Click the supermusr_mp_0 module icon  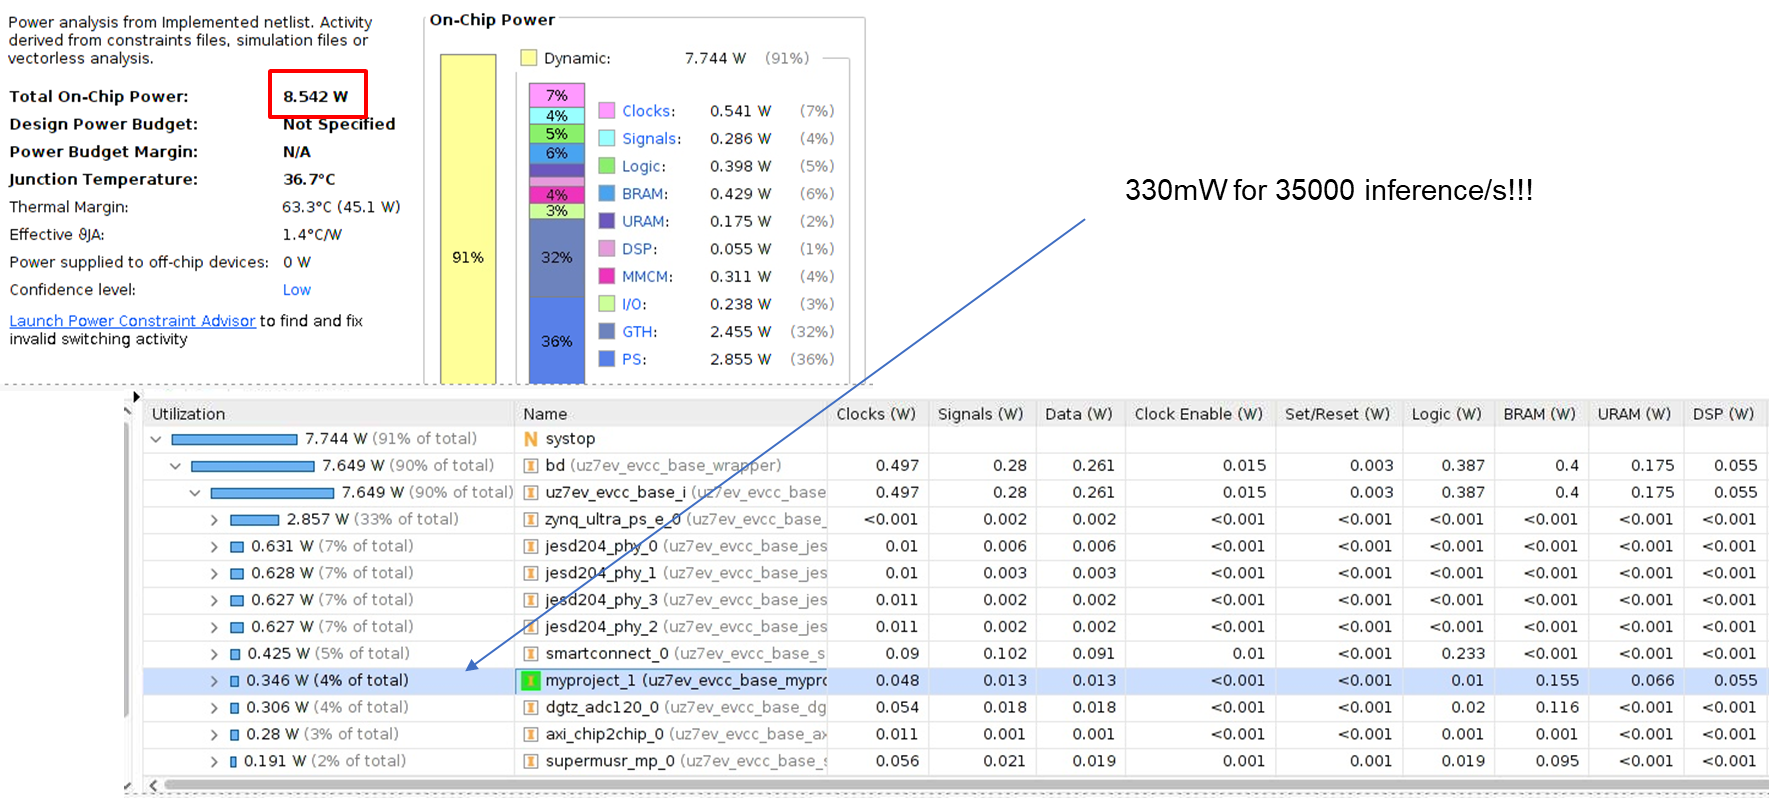(x=531, y=762)
